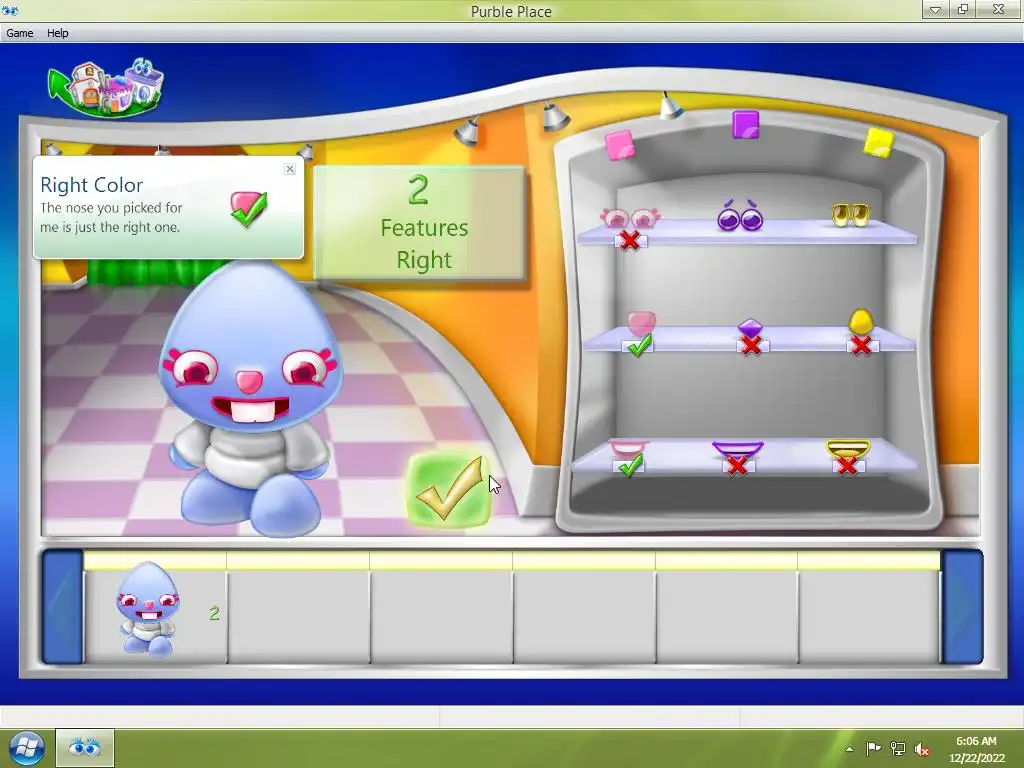Select the yellow eyes on top shelf
Viewport: 1024px width, 768px height.
850,214
